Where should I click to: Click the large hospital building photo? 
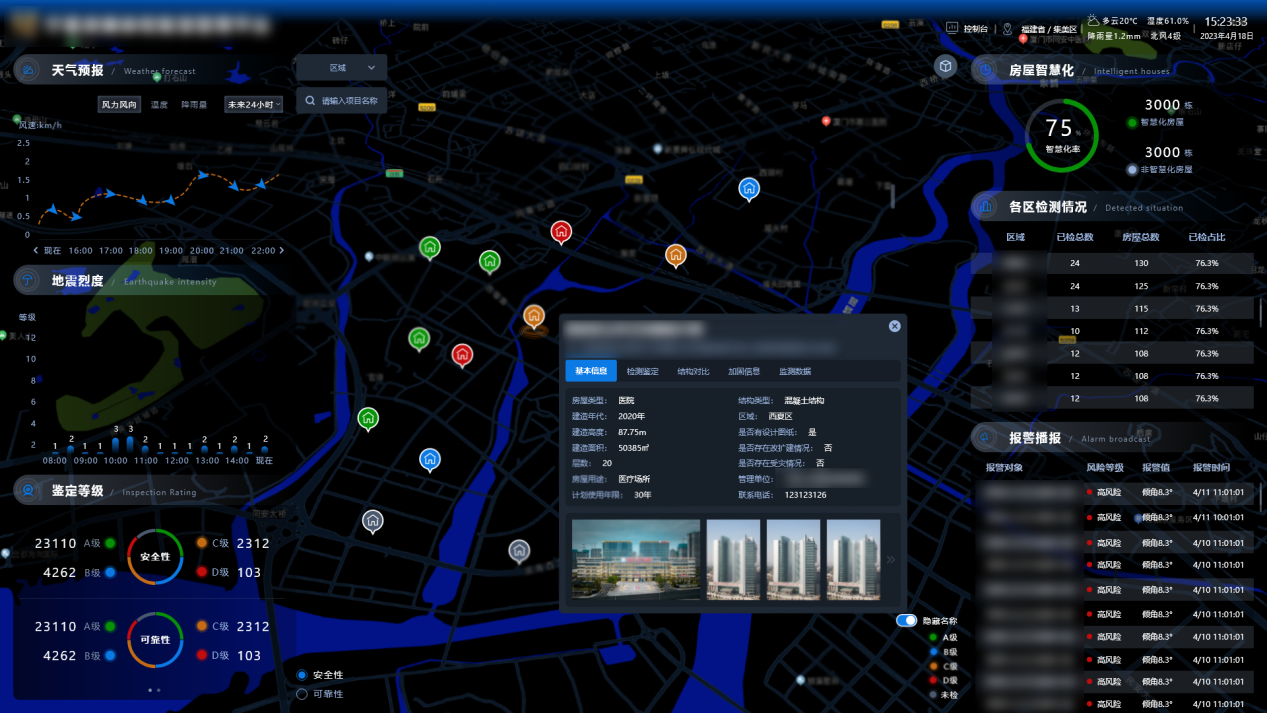pyautogui.click(x=635, y=559)
